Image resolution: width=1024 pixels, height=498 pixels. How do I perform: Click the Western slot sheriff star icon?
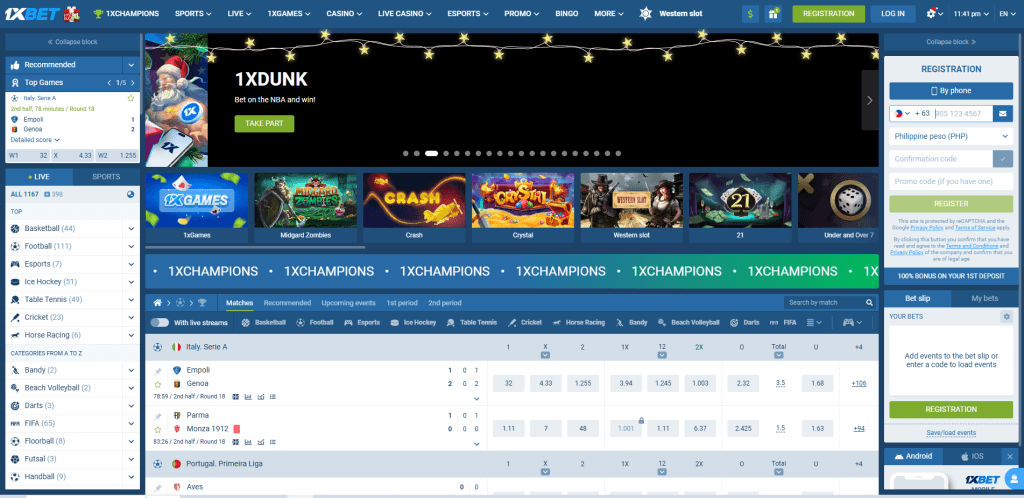coord(645,13)
